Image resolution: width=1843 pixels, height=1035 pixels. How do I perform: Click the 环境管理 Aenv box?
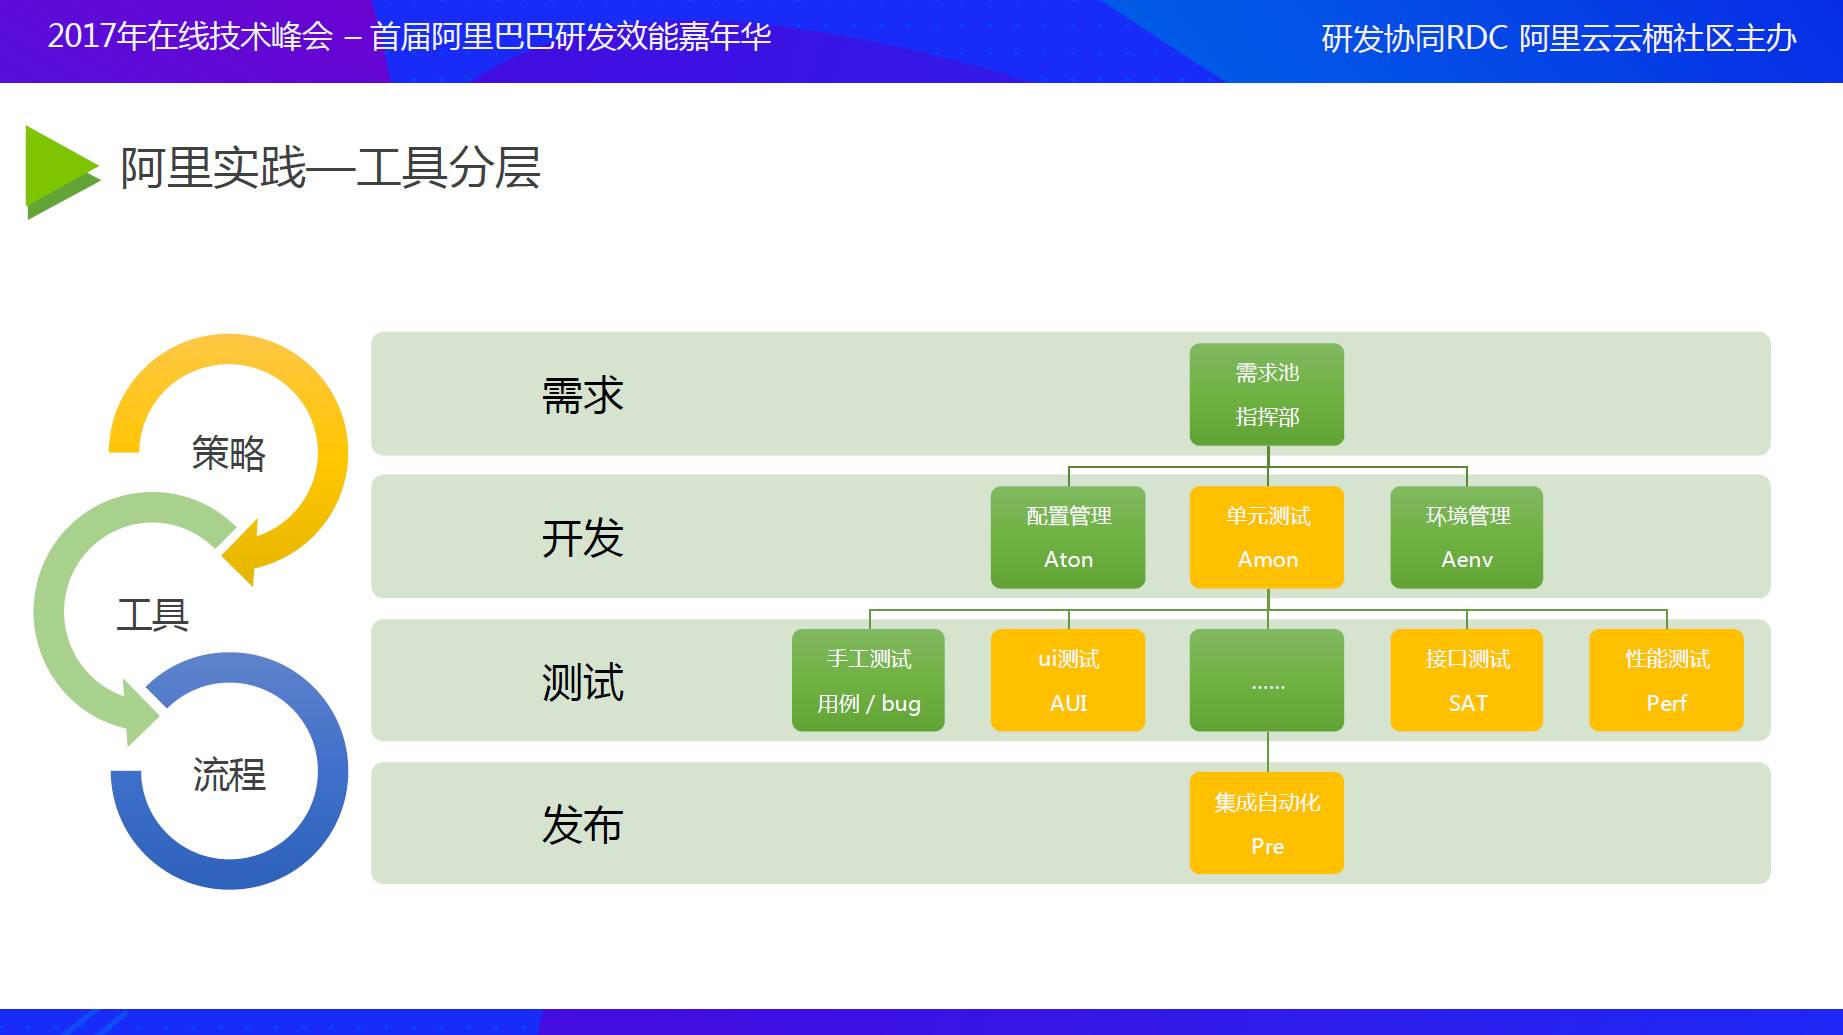click(1467, 537)
